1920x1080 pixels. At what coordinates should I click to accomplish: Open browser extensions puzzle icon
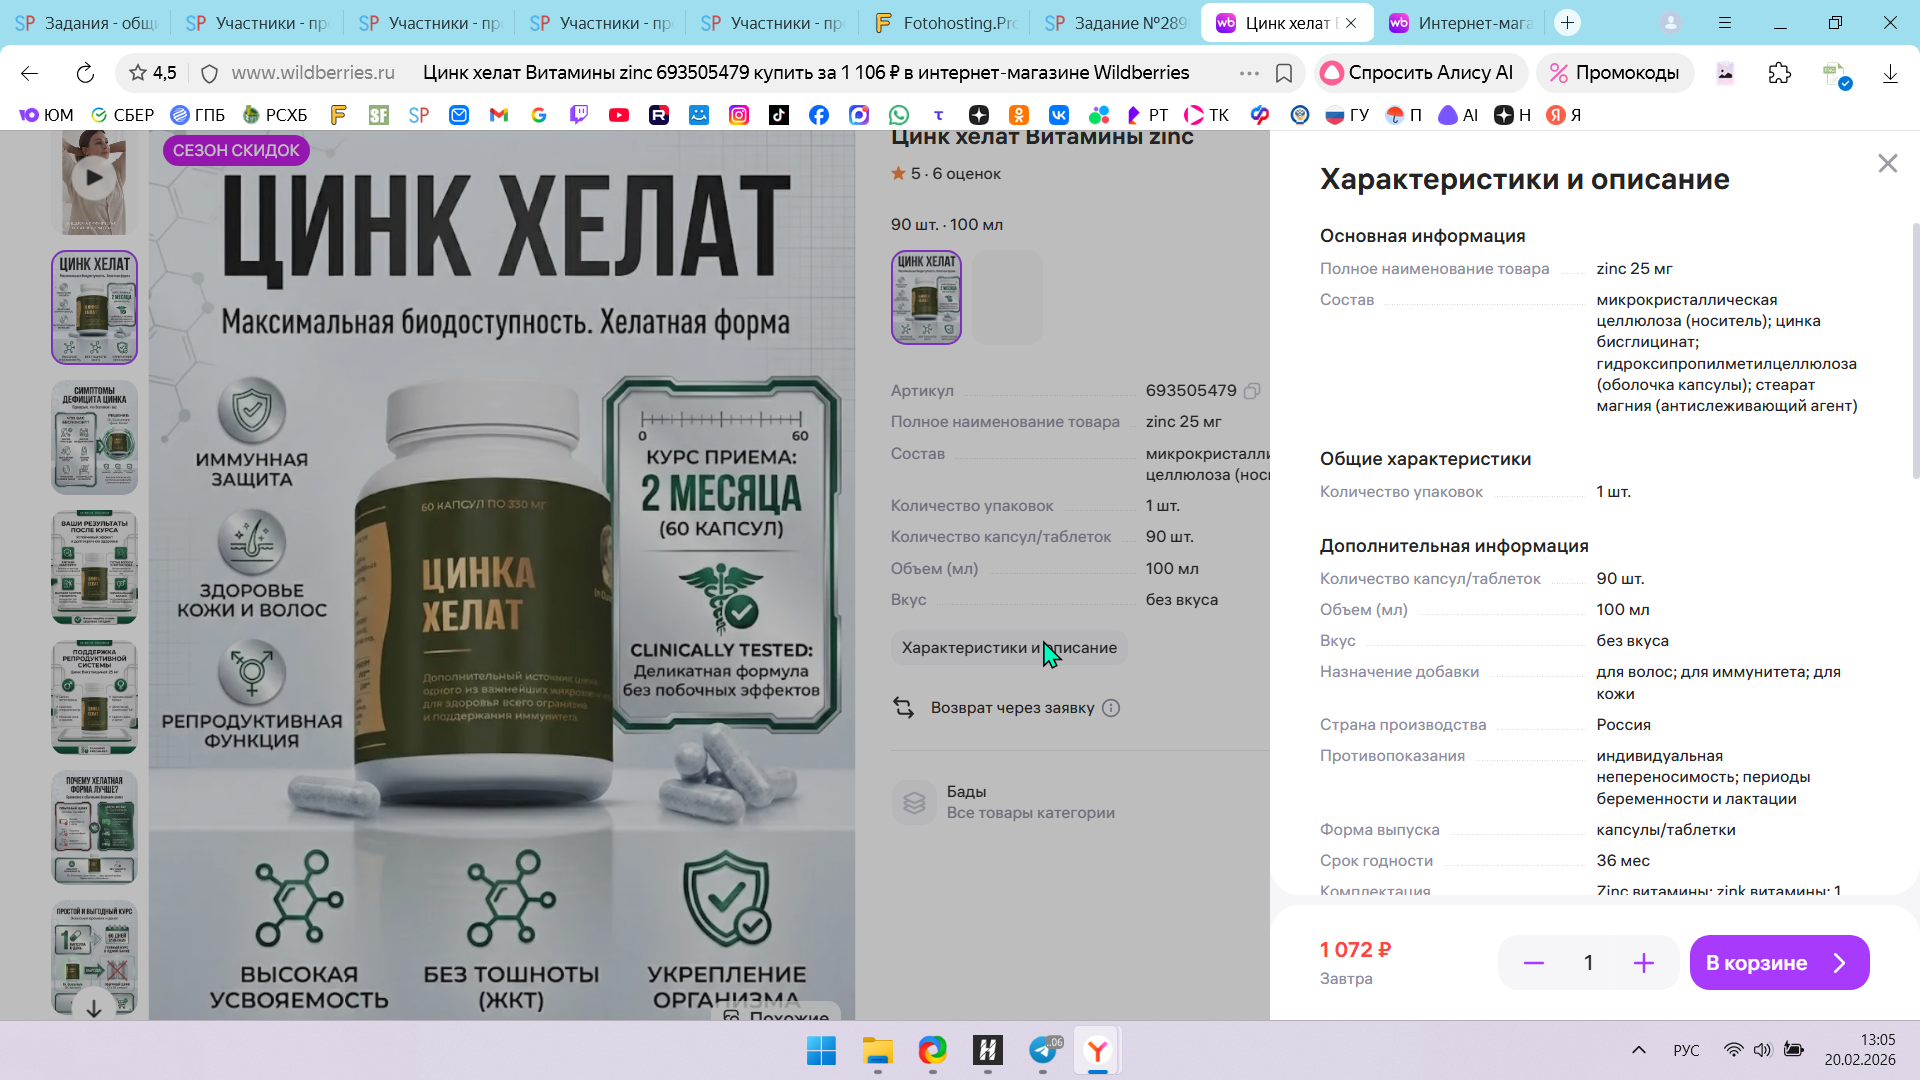[x=1779, y=73]
